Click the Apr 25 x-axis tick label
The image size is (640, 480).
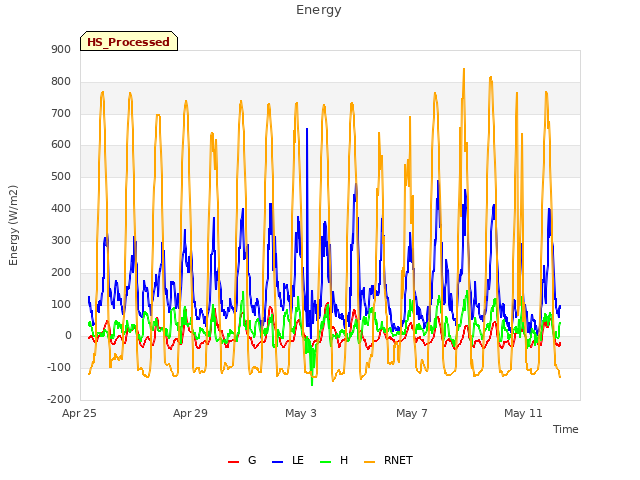click(x=80, y=413)
